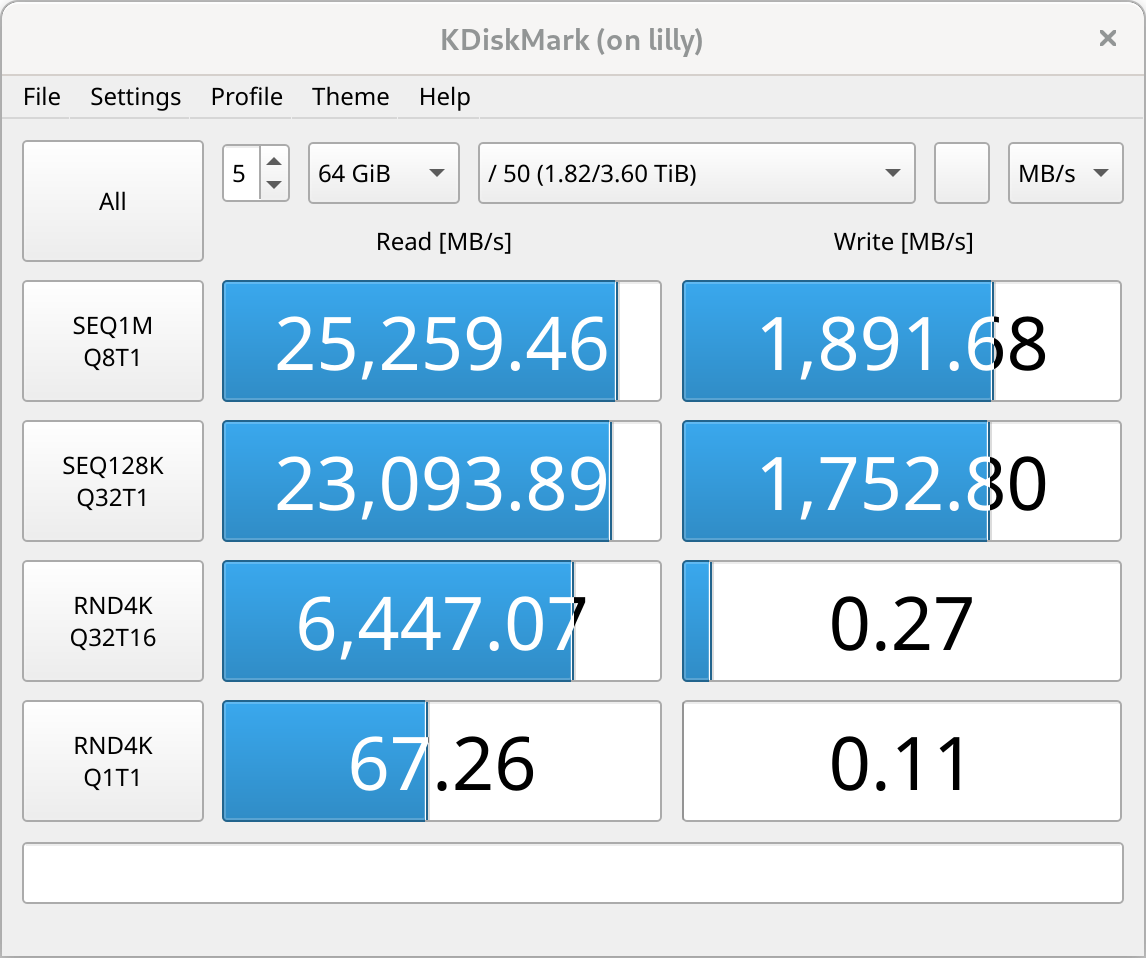Click the comment field at the bottom
The image size is (1146, 958).
pos(573,872)
